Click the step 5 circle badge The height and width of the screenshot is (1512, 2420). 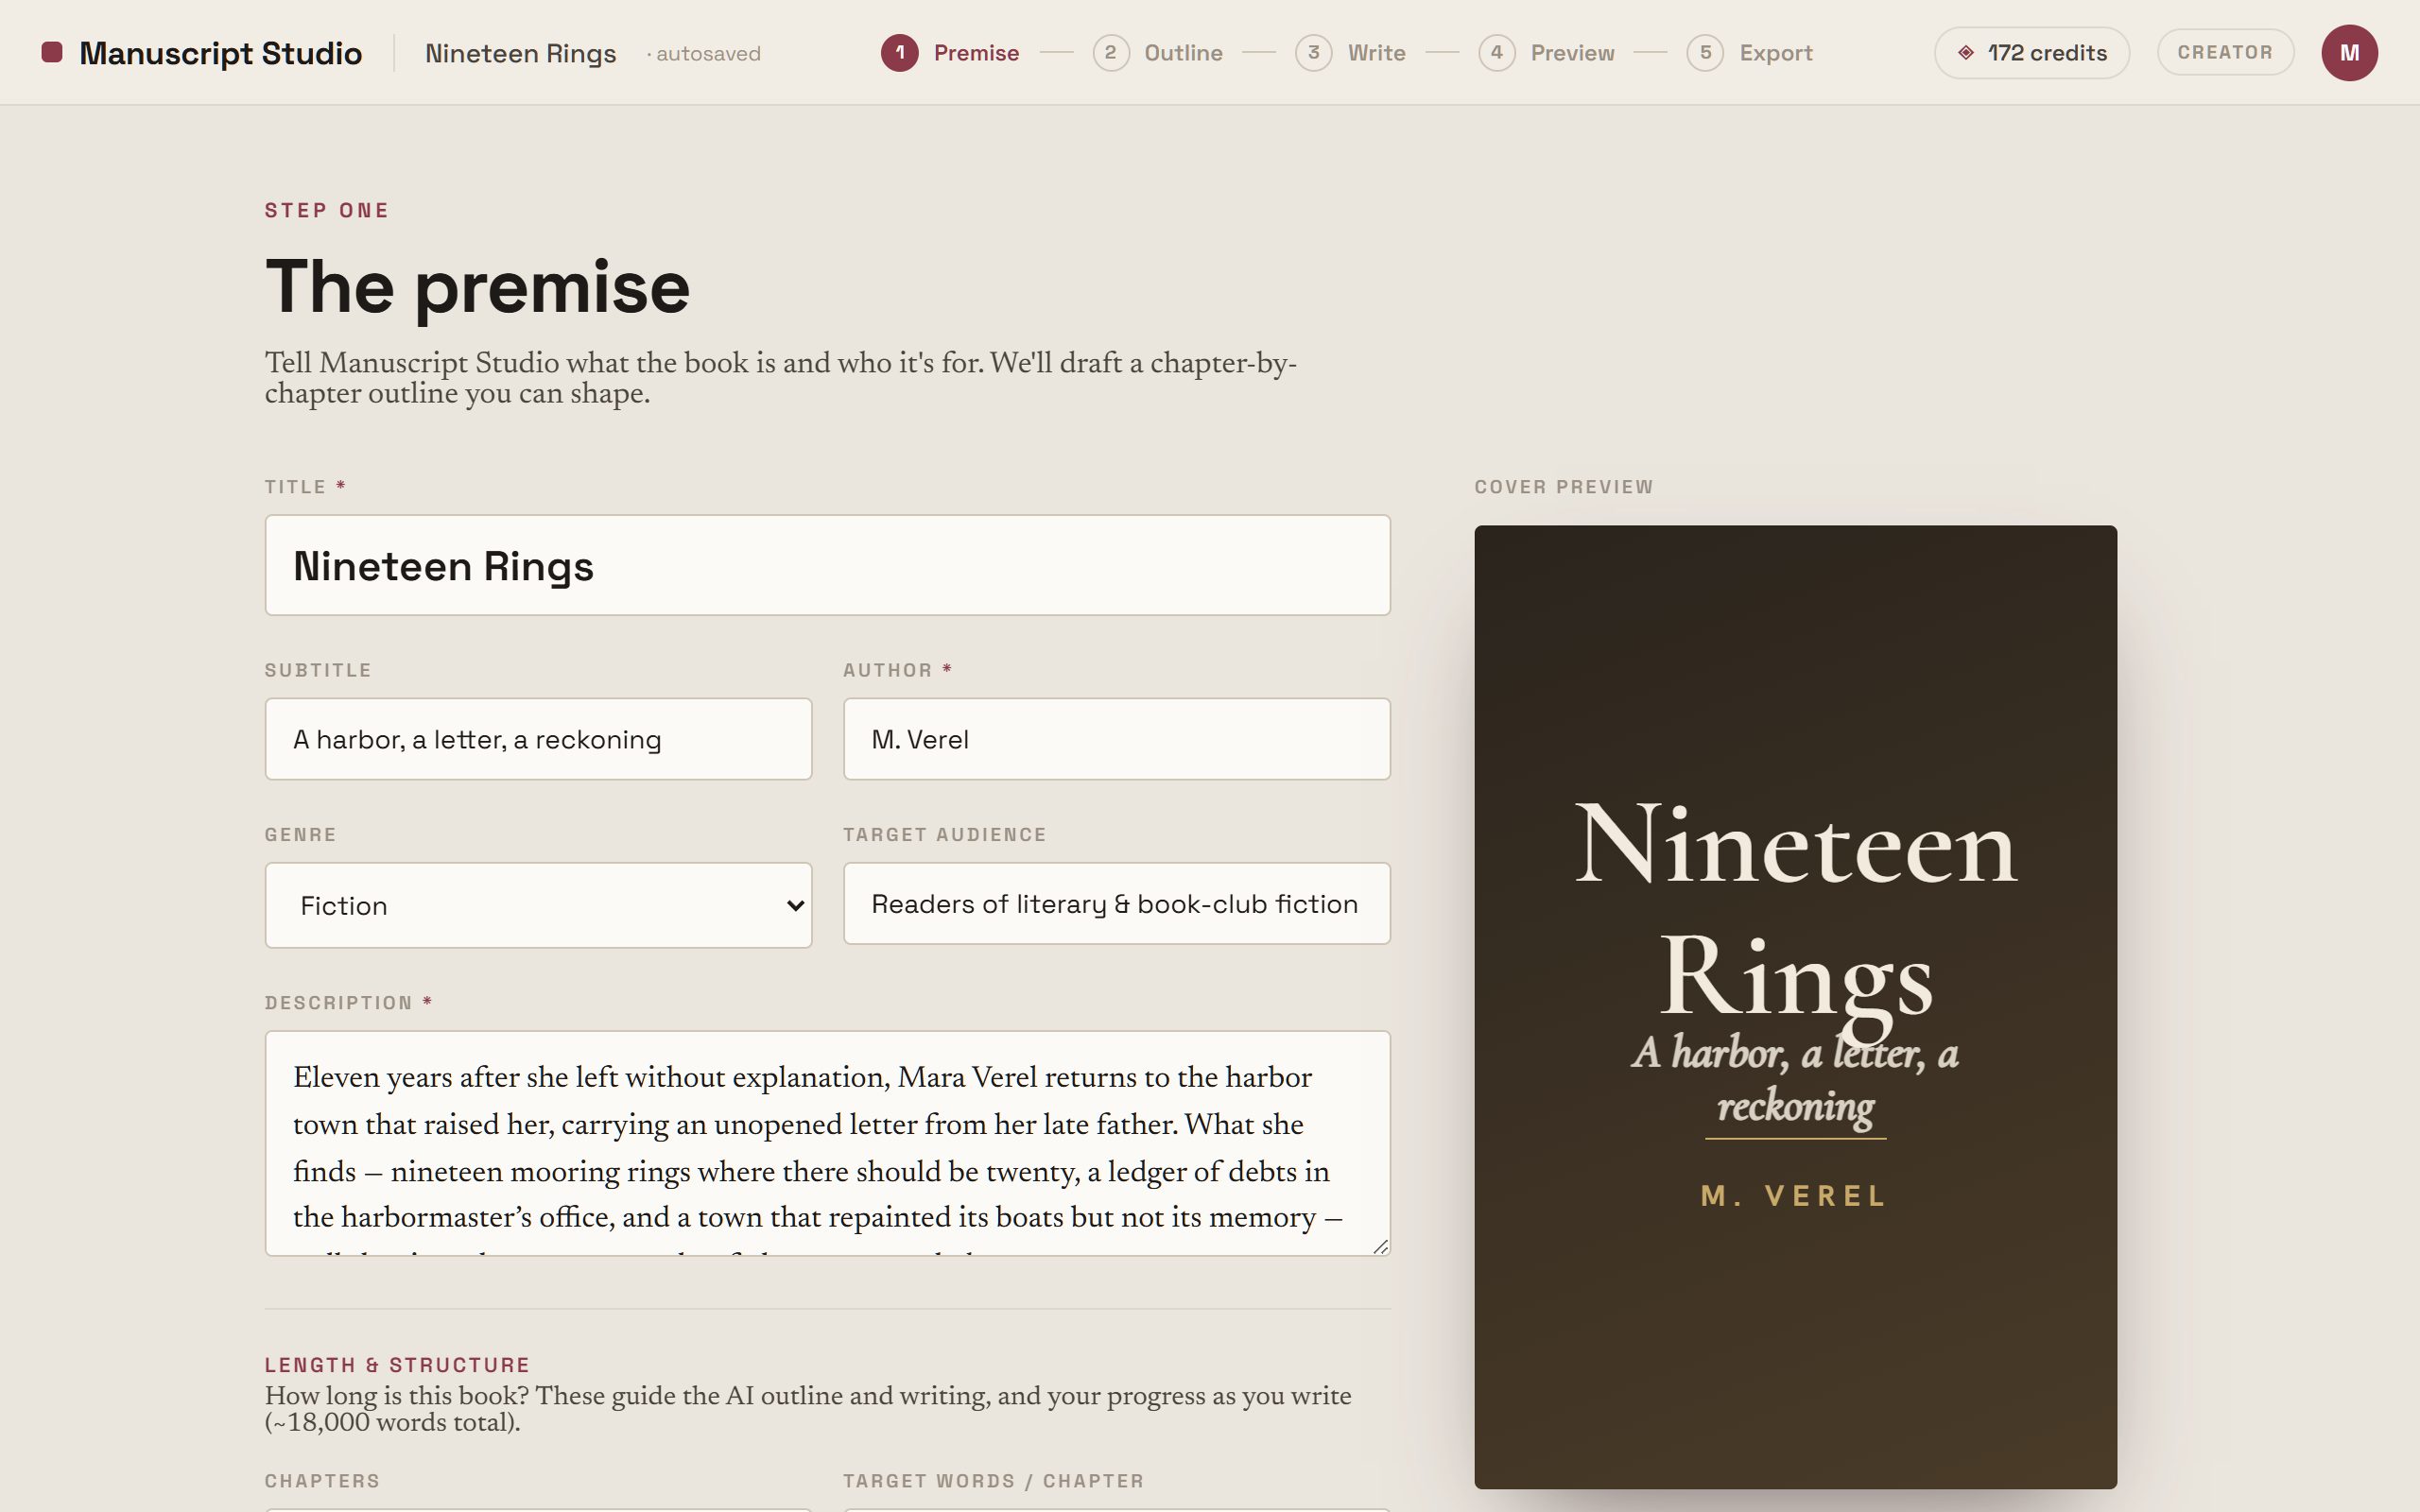(x=1705, y=53)
